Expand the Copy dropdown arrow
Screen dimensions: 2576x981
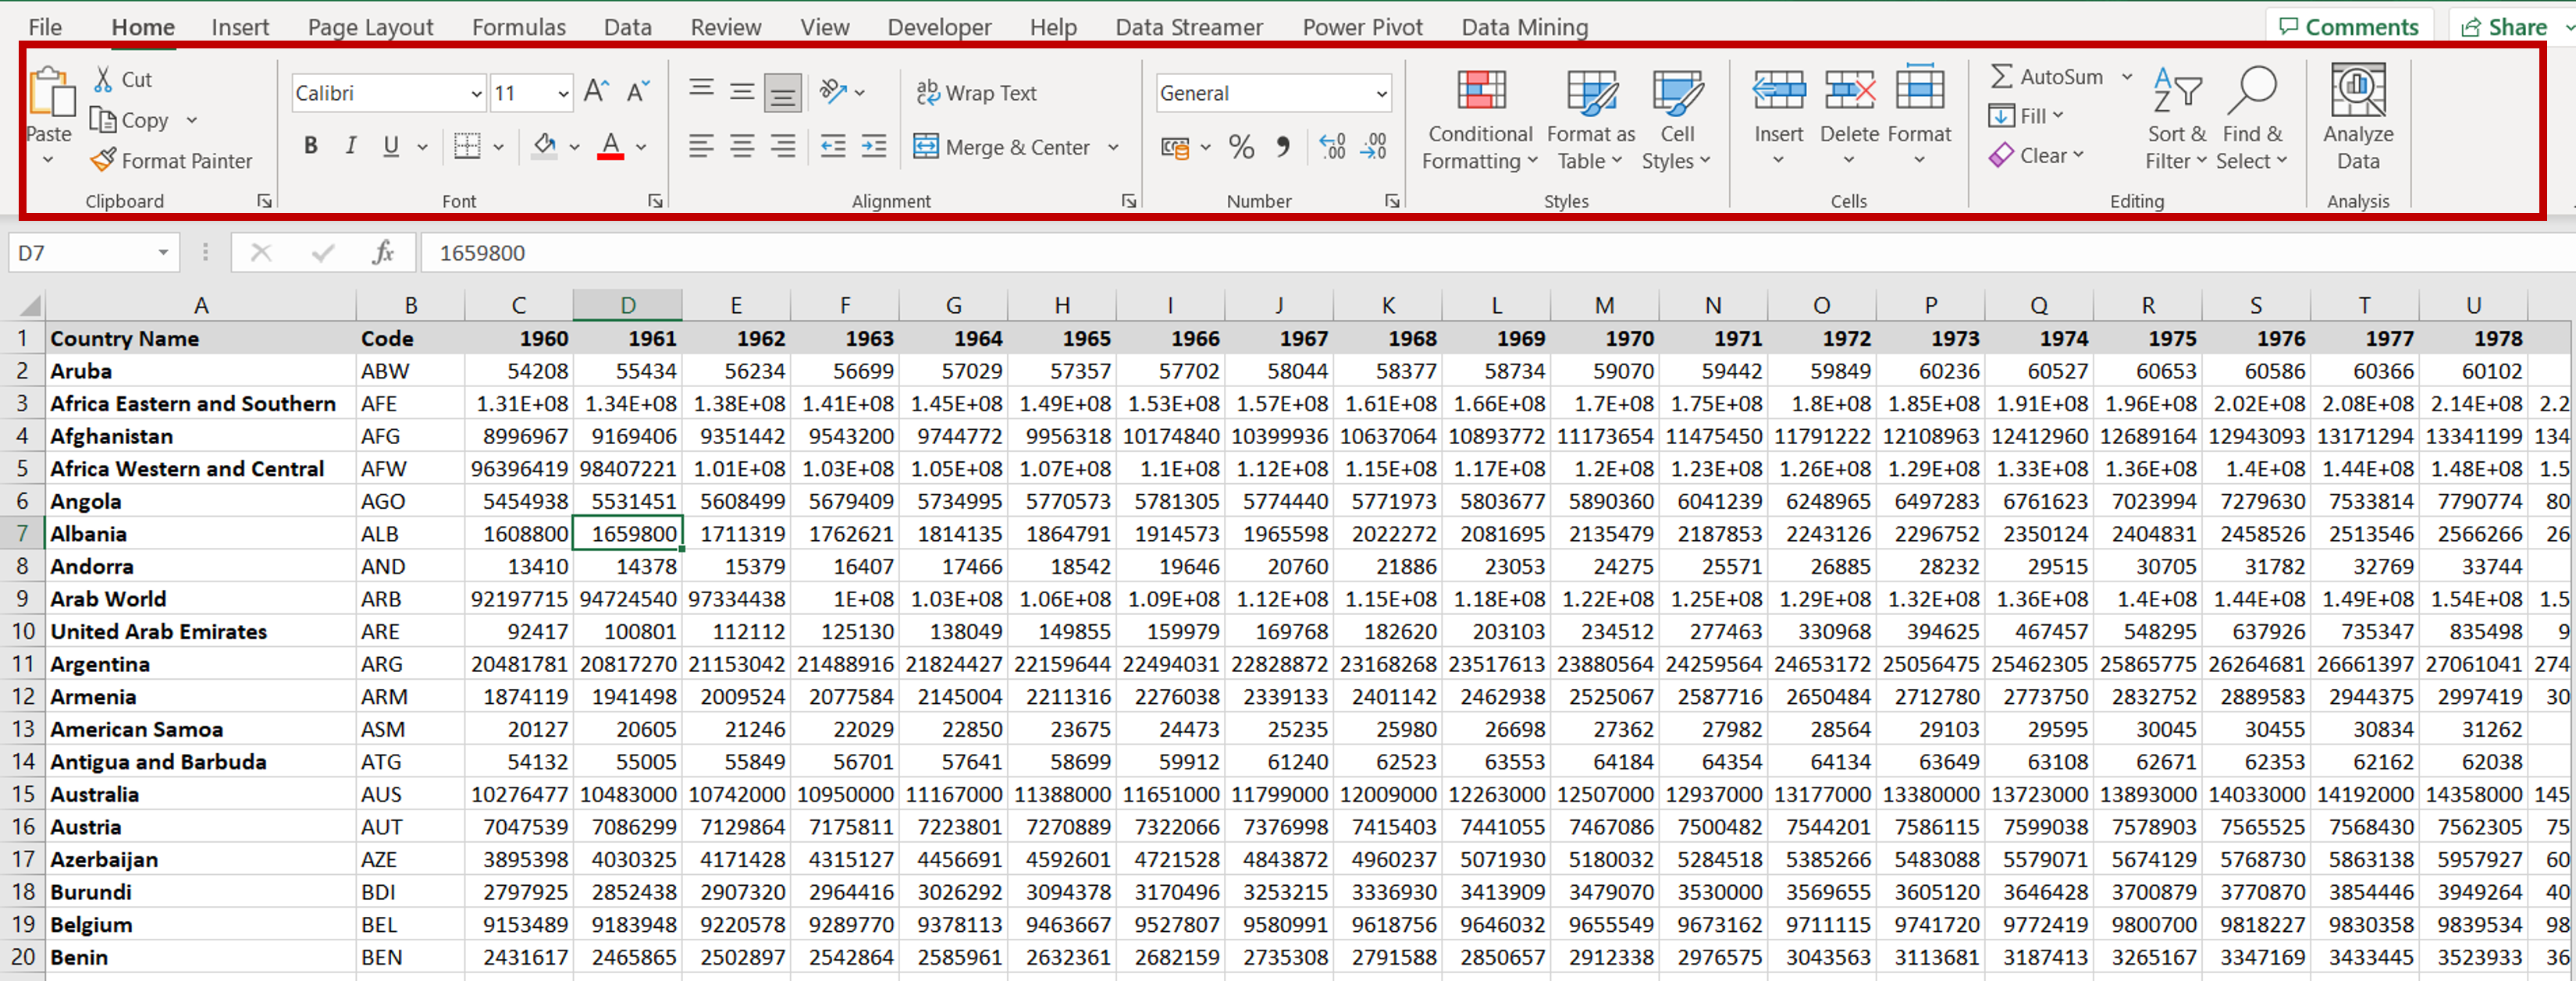click(x=192, y=120)
